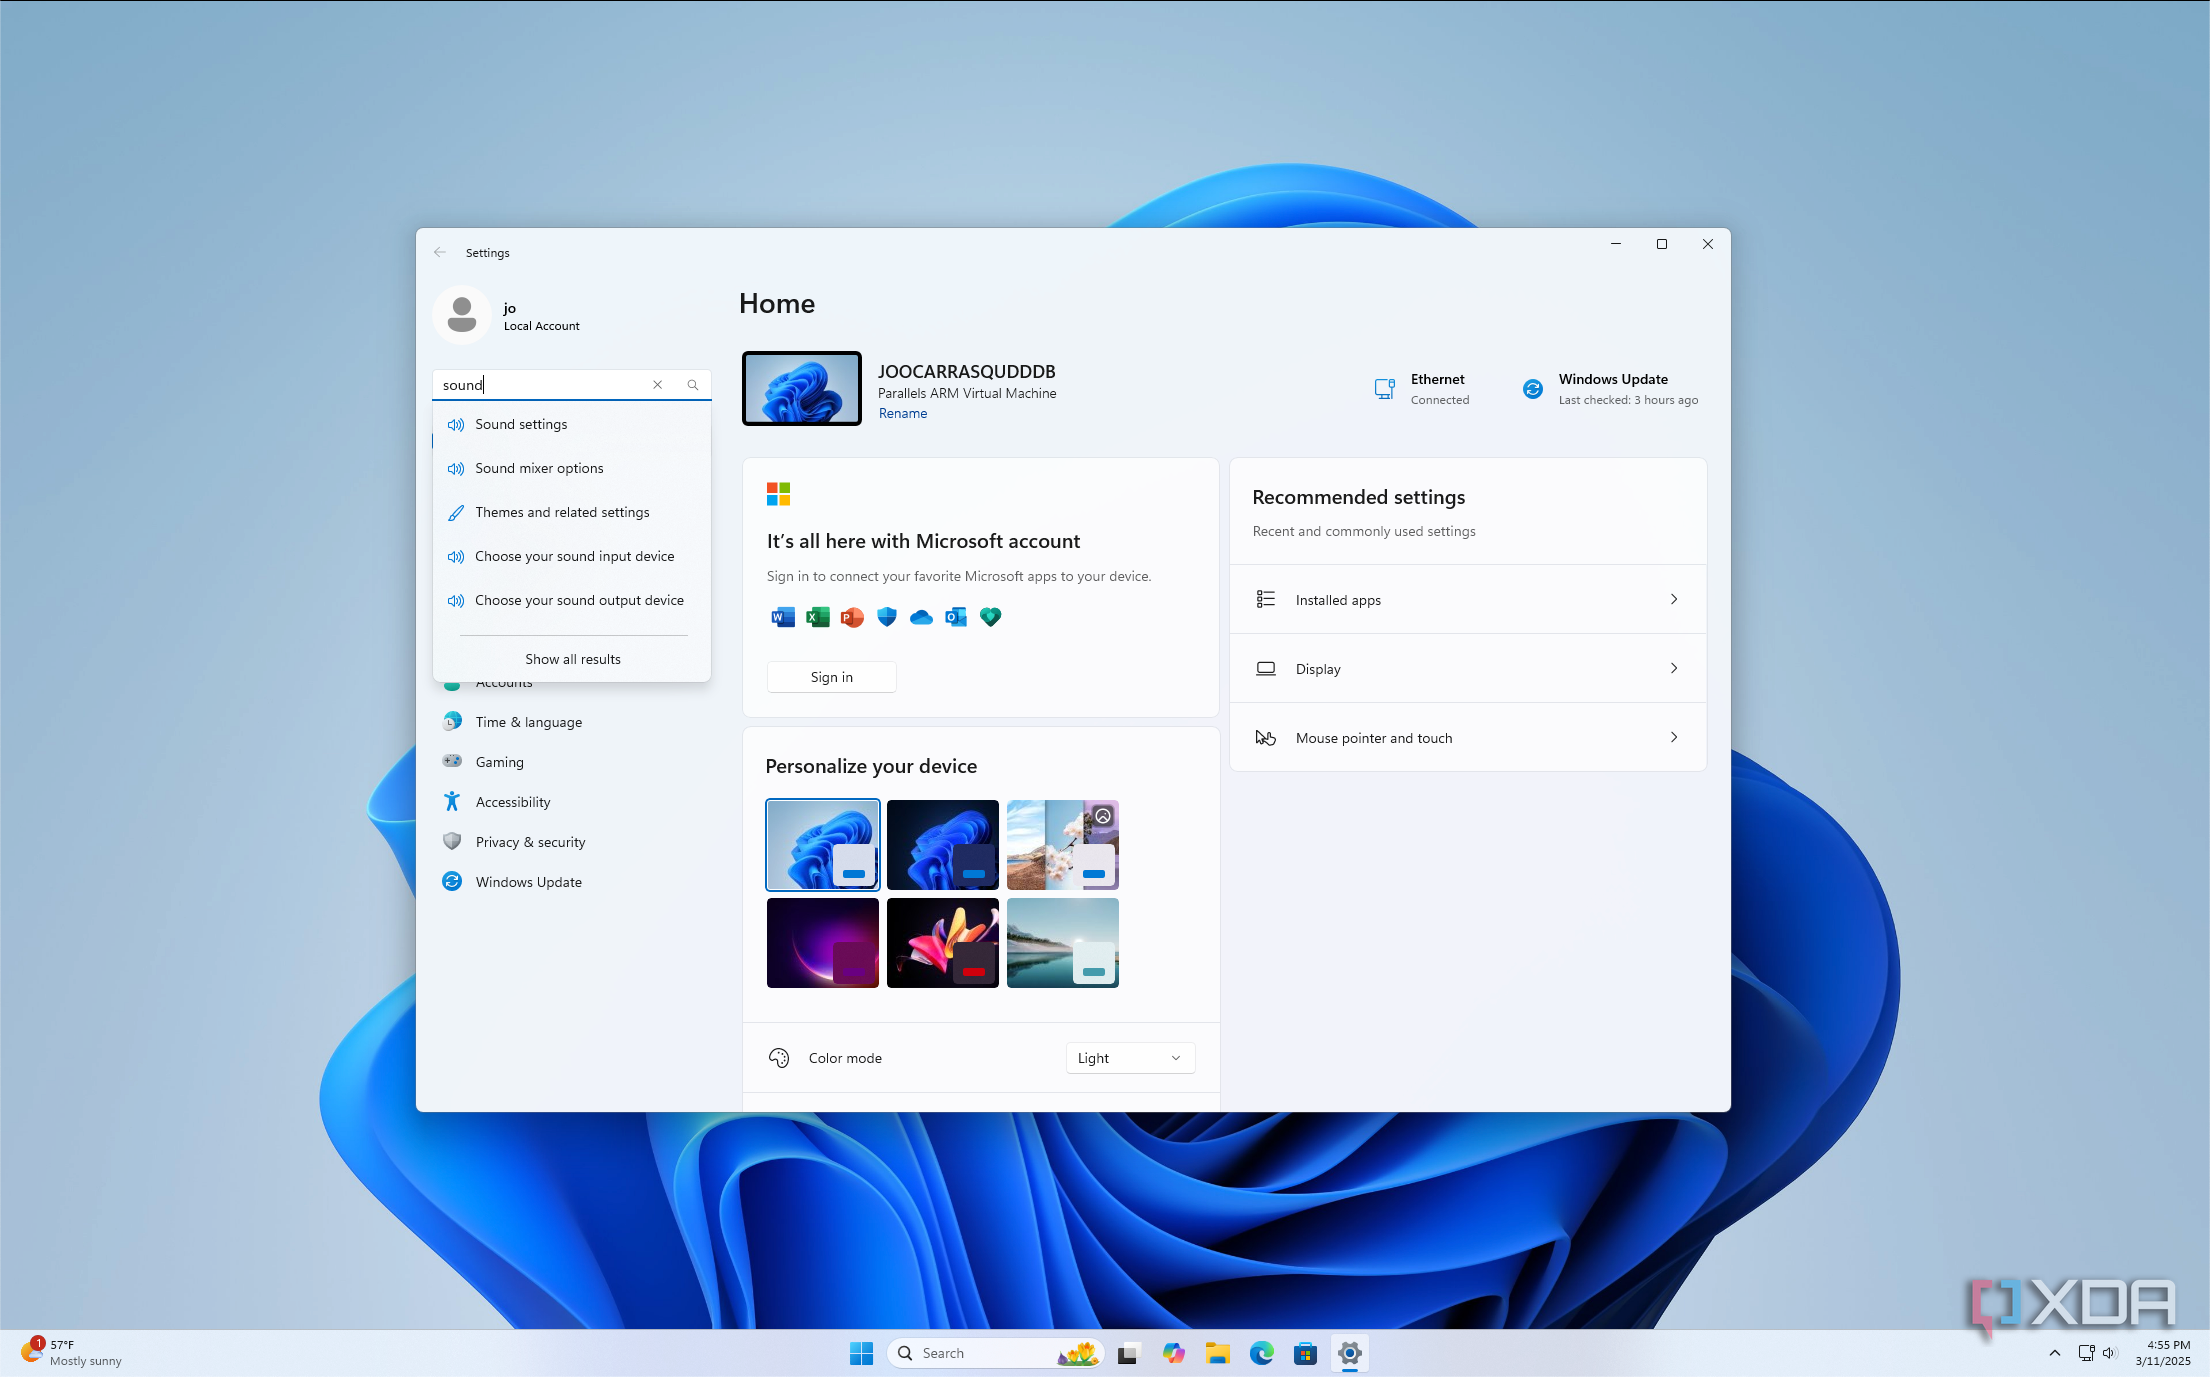This screenshot has height=1377, width=2210.
Task: Click Show all results
Action: [x=573, y=659]
